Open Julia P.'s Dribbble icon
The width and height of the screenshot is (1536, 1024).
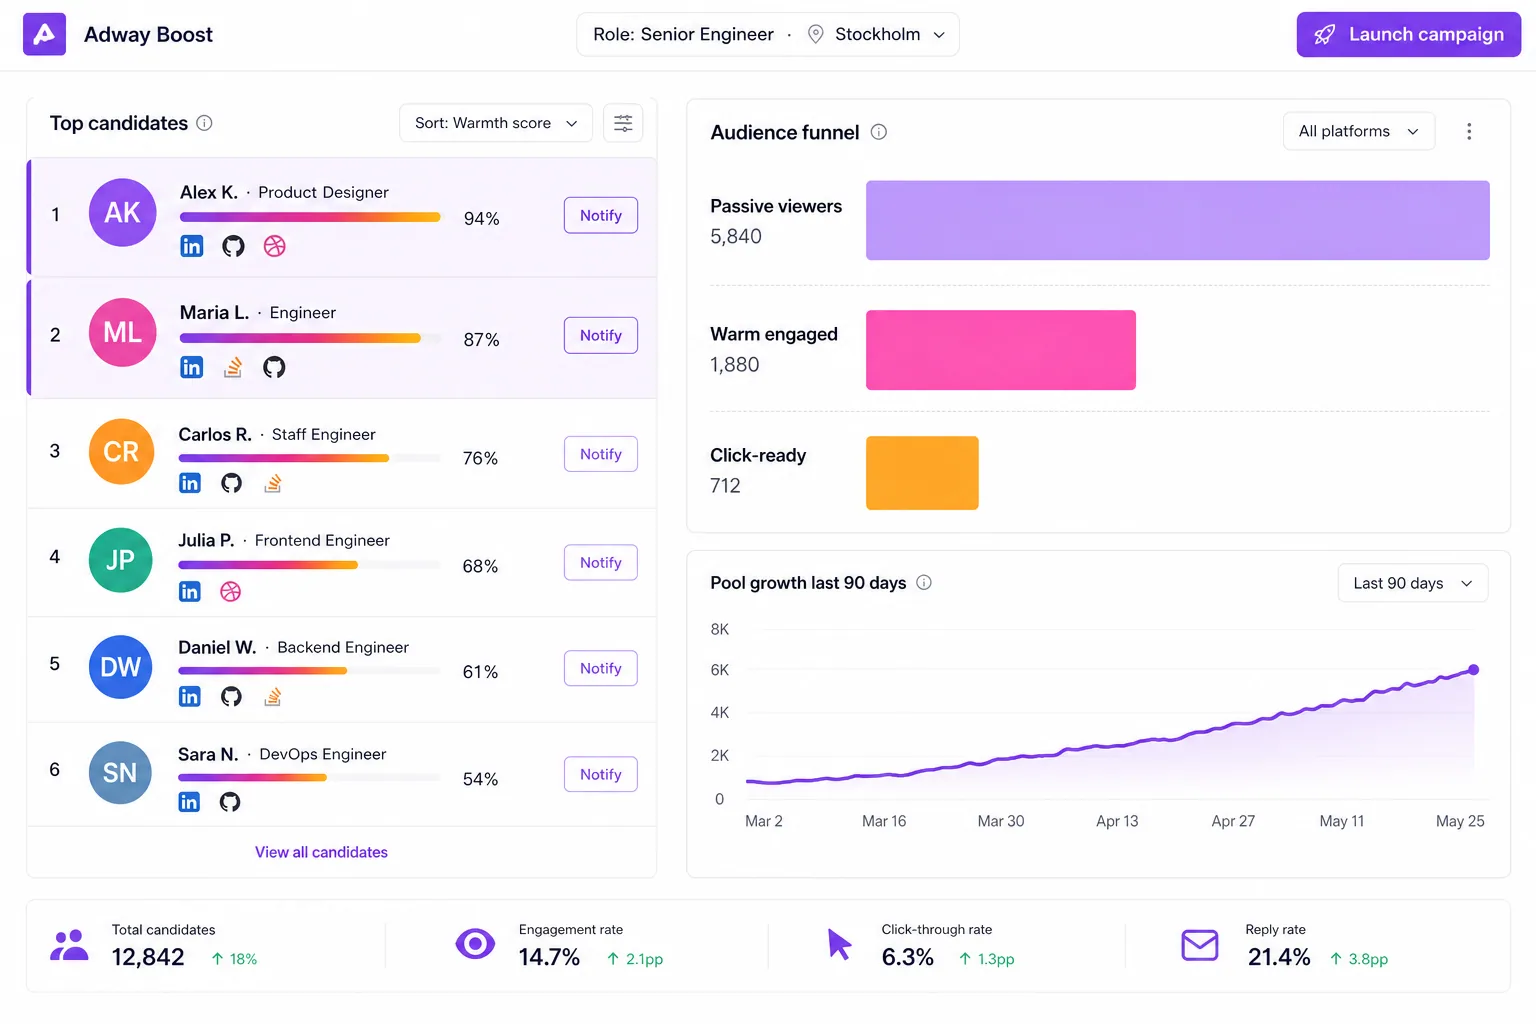tap(231, 592)
